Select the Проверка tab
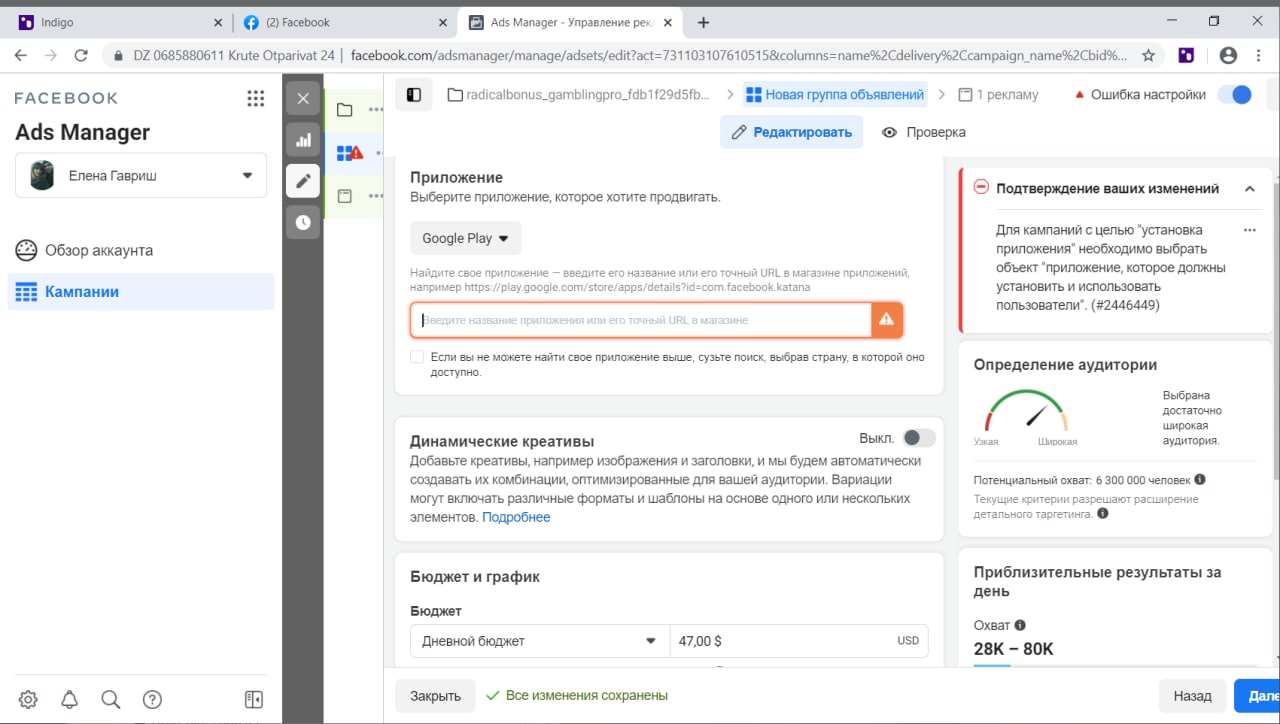This screenshot has width=1280, height=724. [x=923, y=132]
